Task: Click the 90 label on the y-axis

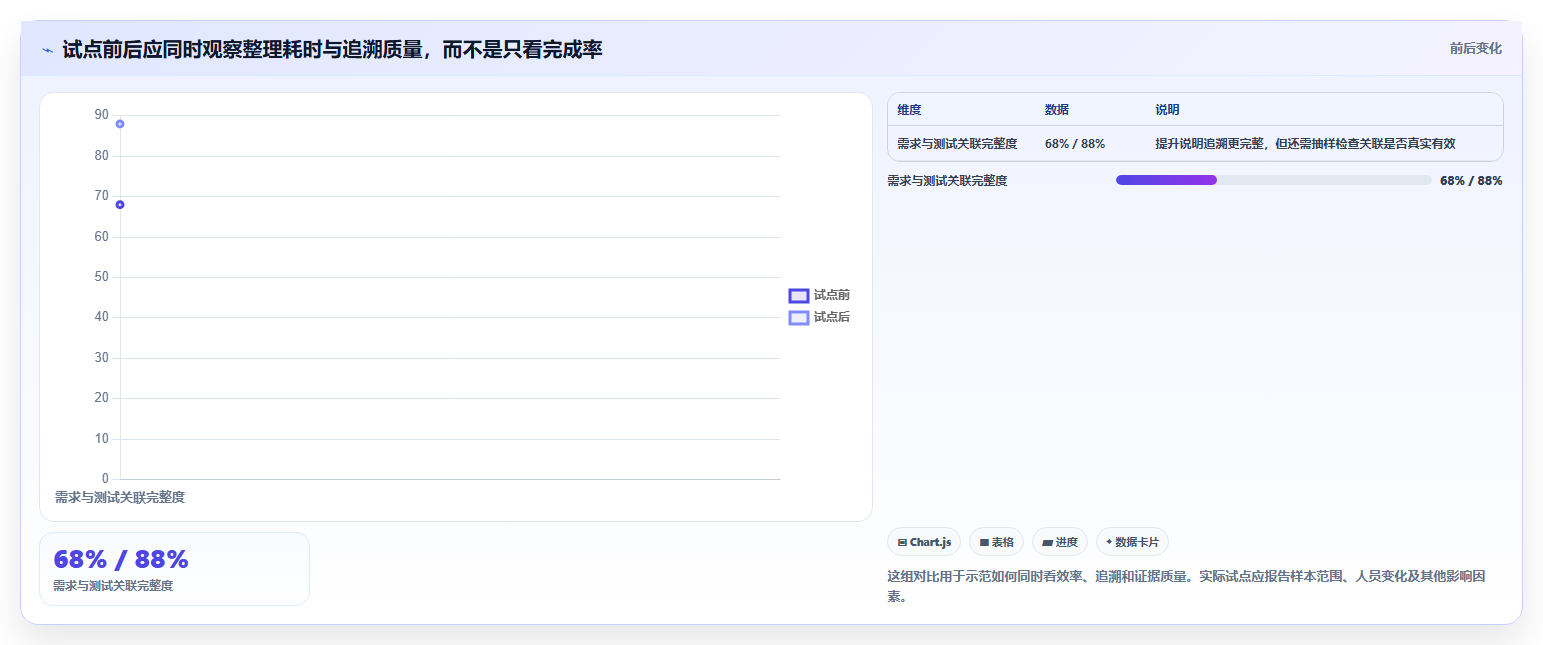Action: pos(101,115)
